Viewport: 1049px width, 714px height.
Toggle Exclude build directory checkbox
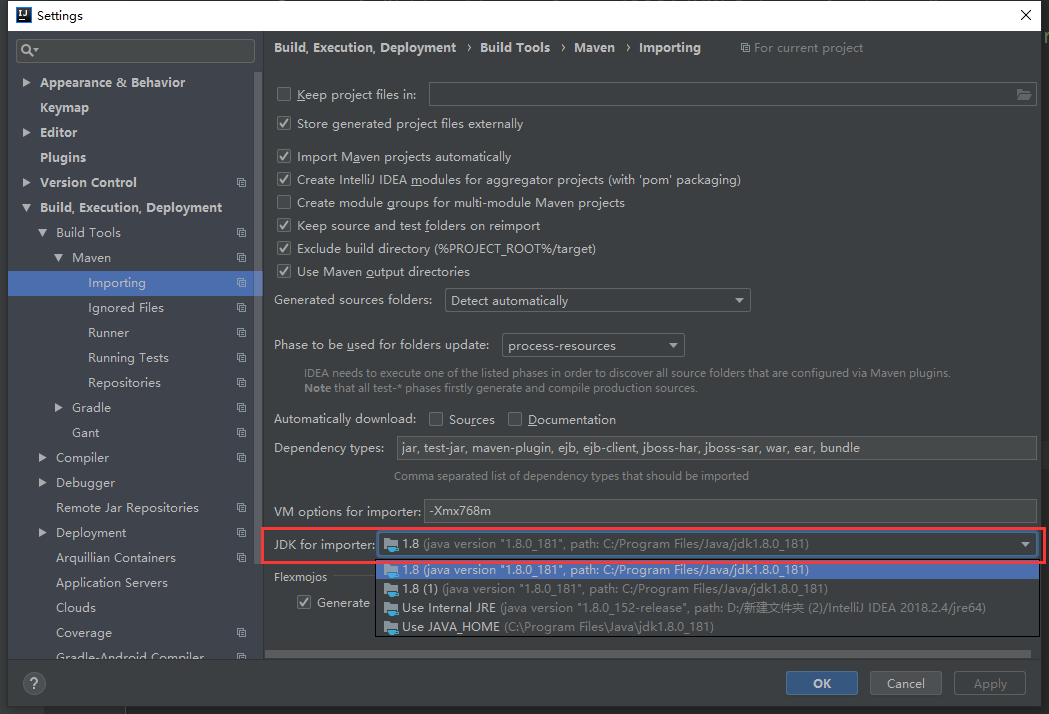pos(284,248)
